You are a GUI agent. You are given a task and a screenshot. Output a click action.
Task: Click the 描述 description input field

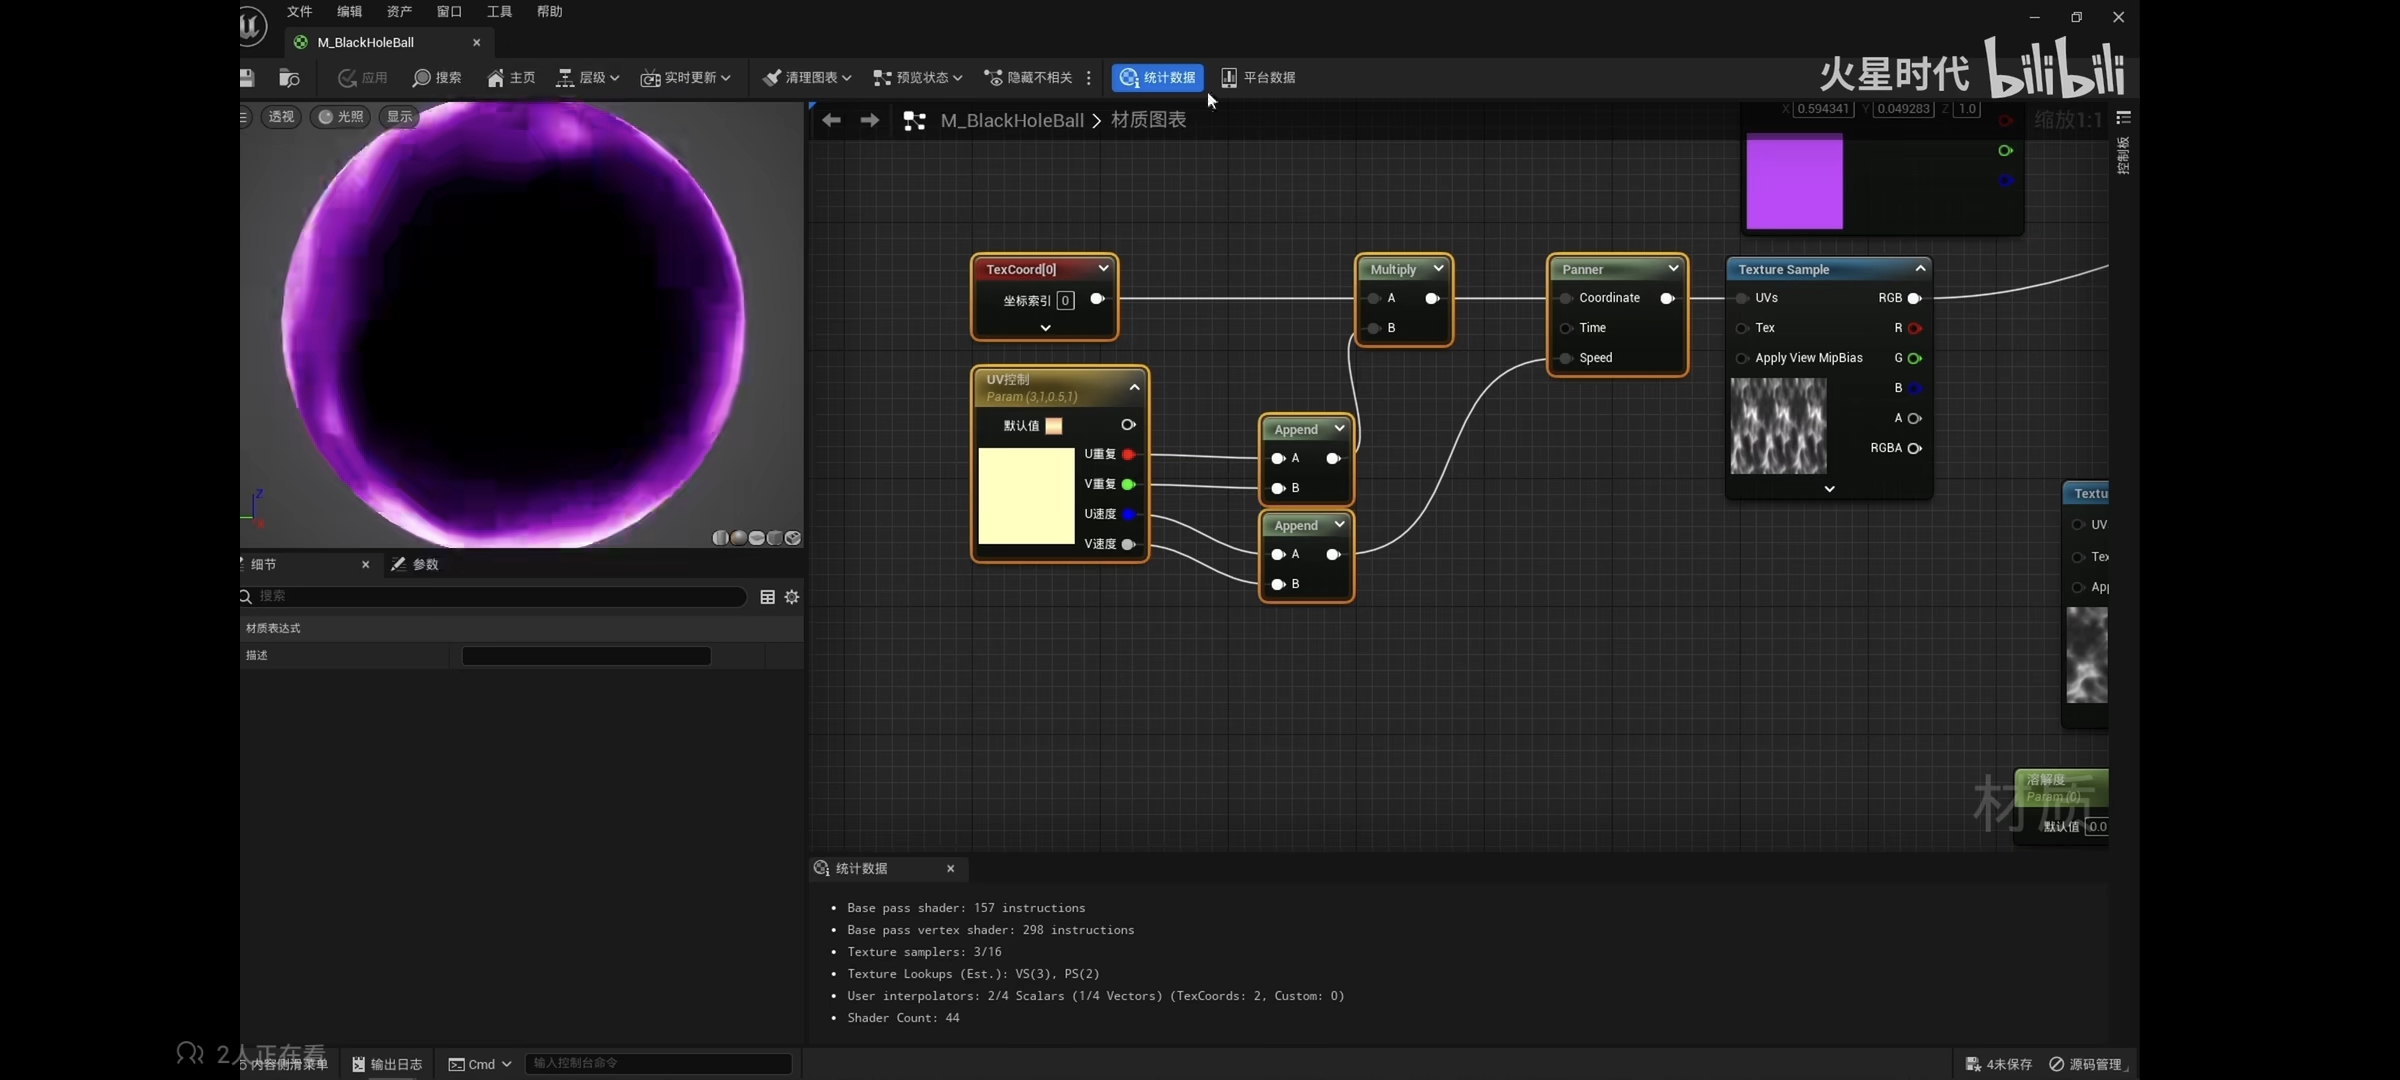[x=586, y=656]
